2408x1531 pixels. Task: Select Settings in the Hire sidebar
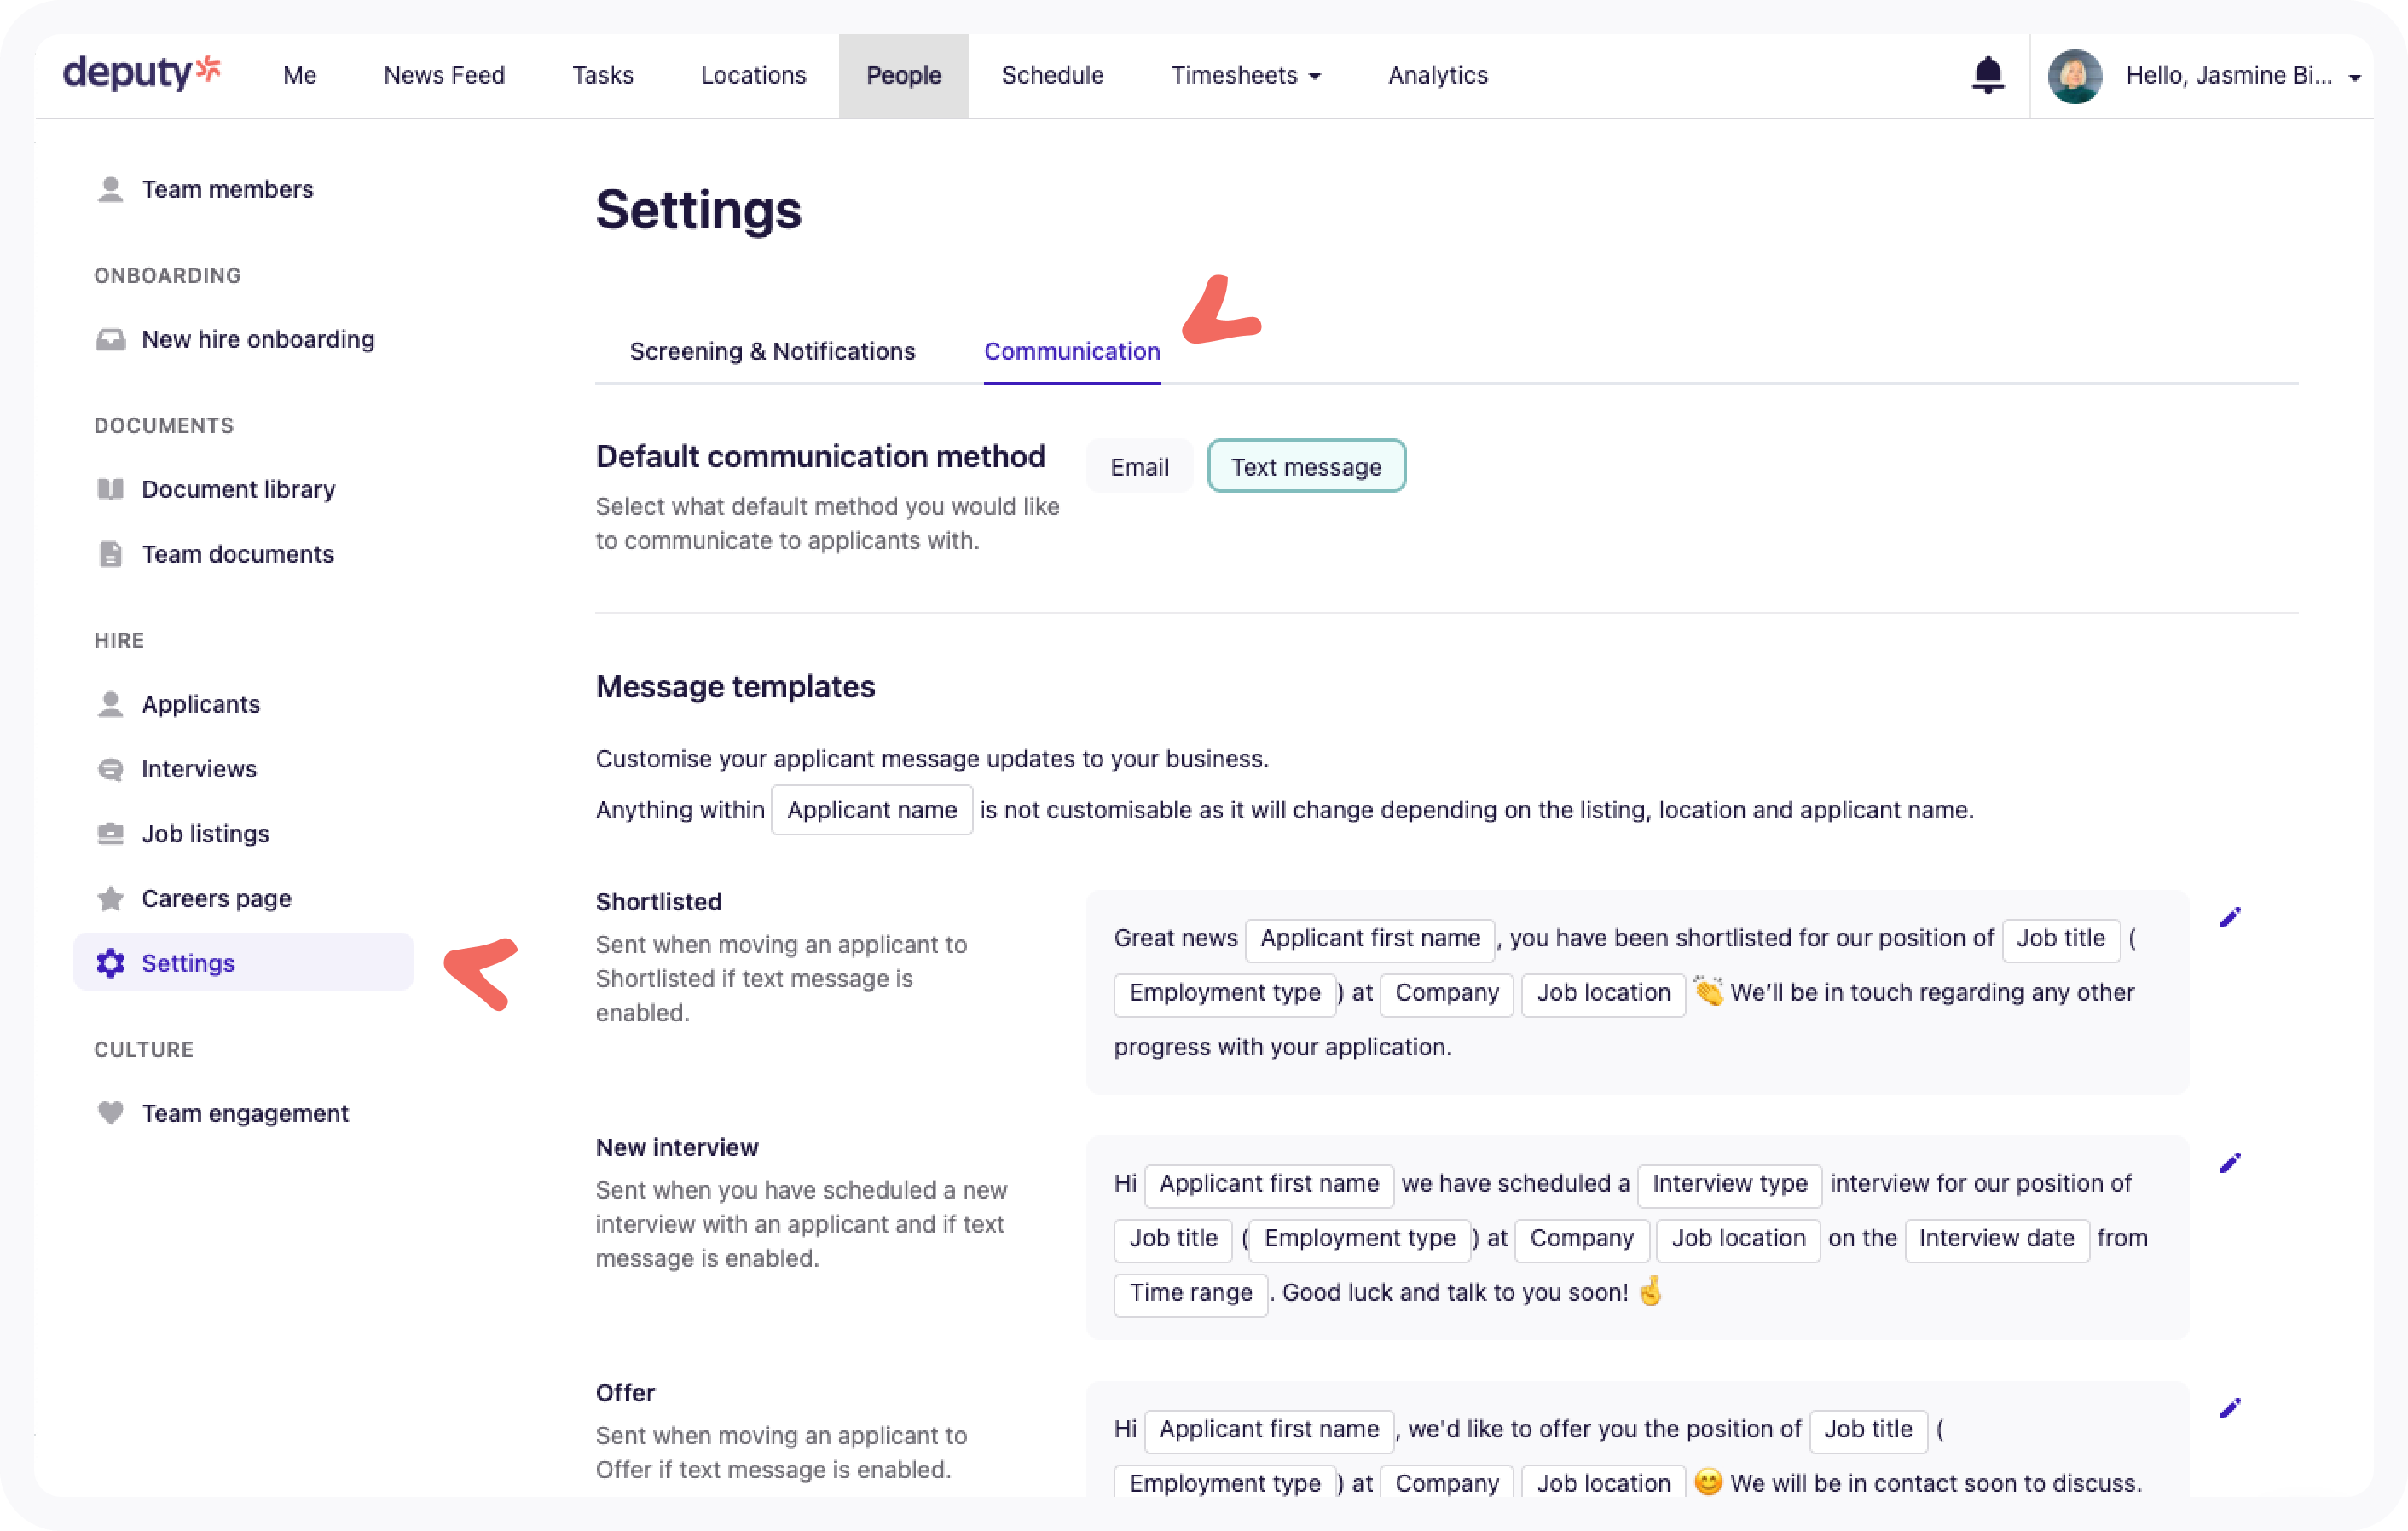tap(244, 963)
